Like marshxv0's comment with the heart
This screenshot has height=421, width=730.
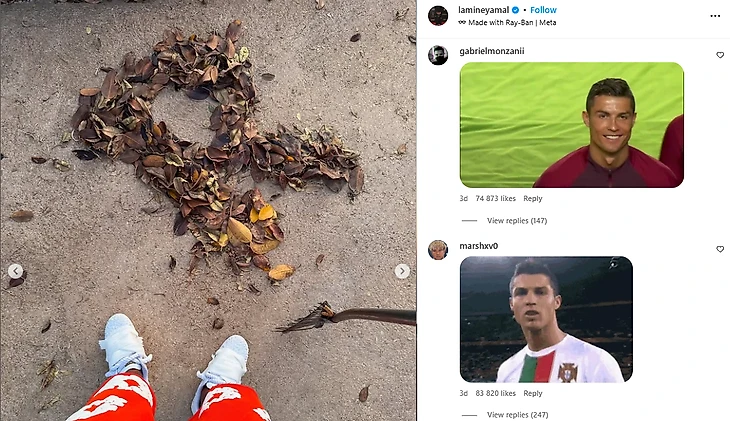click(720, 249)
